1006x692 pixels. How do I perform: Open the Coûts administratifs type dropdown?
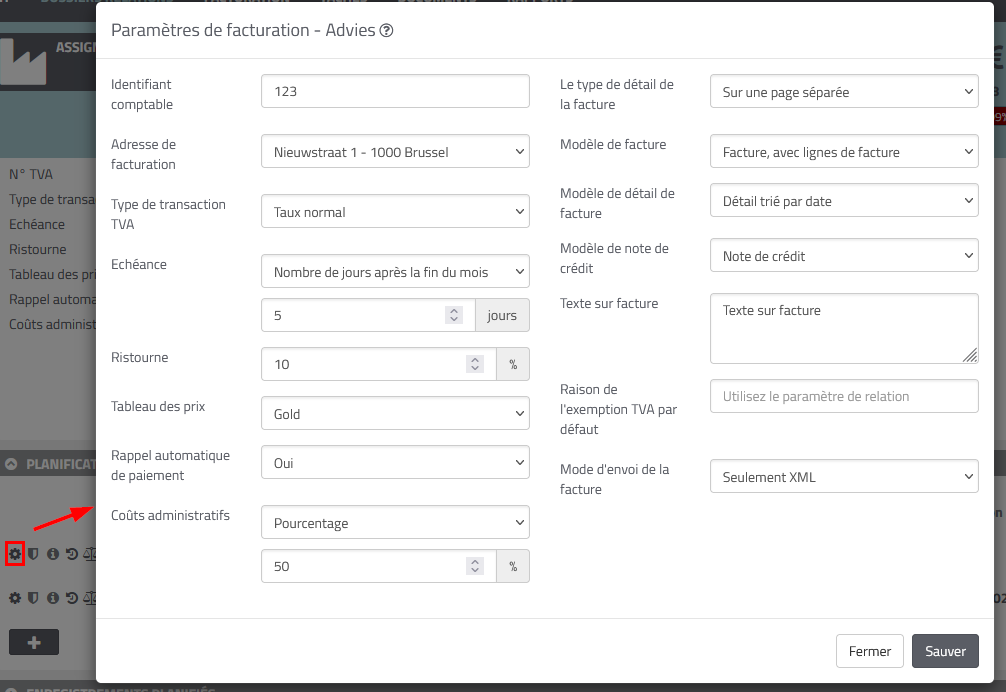(x=395, y=522)
